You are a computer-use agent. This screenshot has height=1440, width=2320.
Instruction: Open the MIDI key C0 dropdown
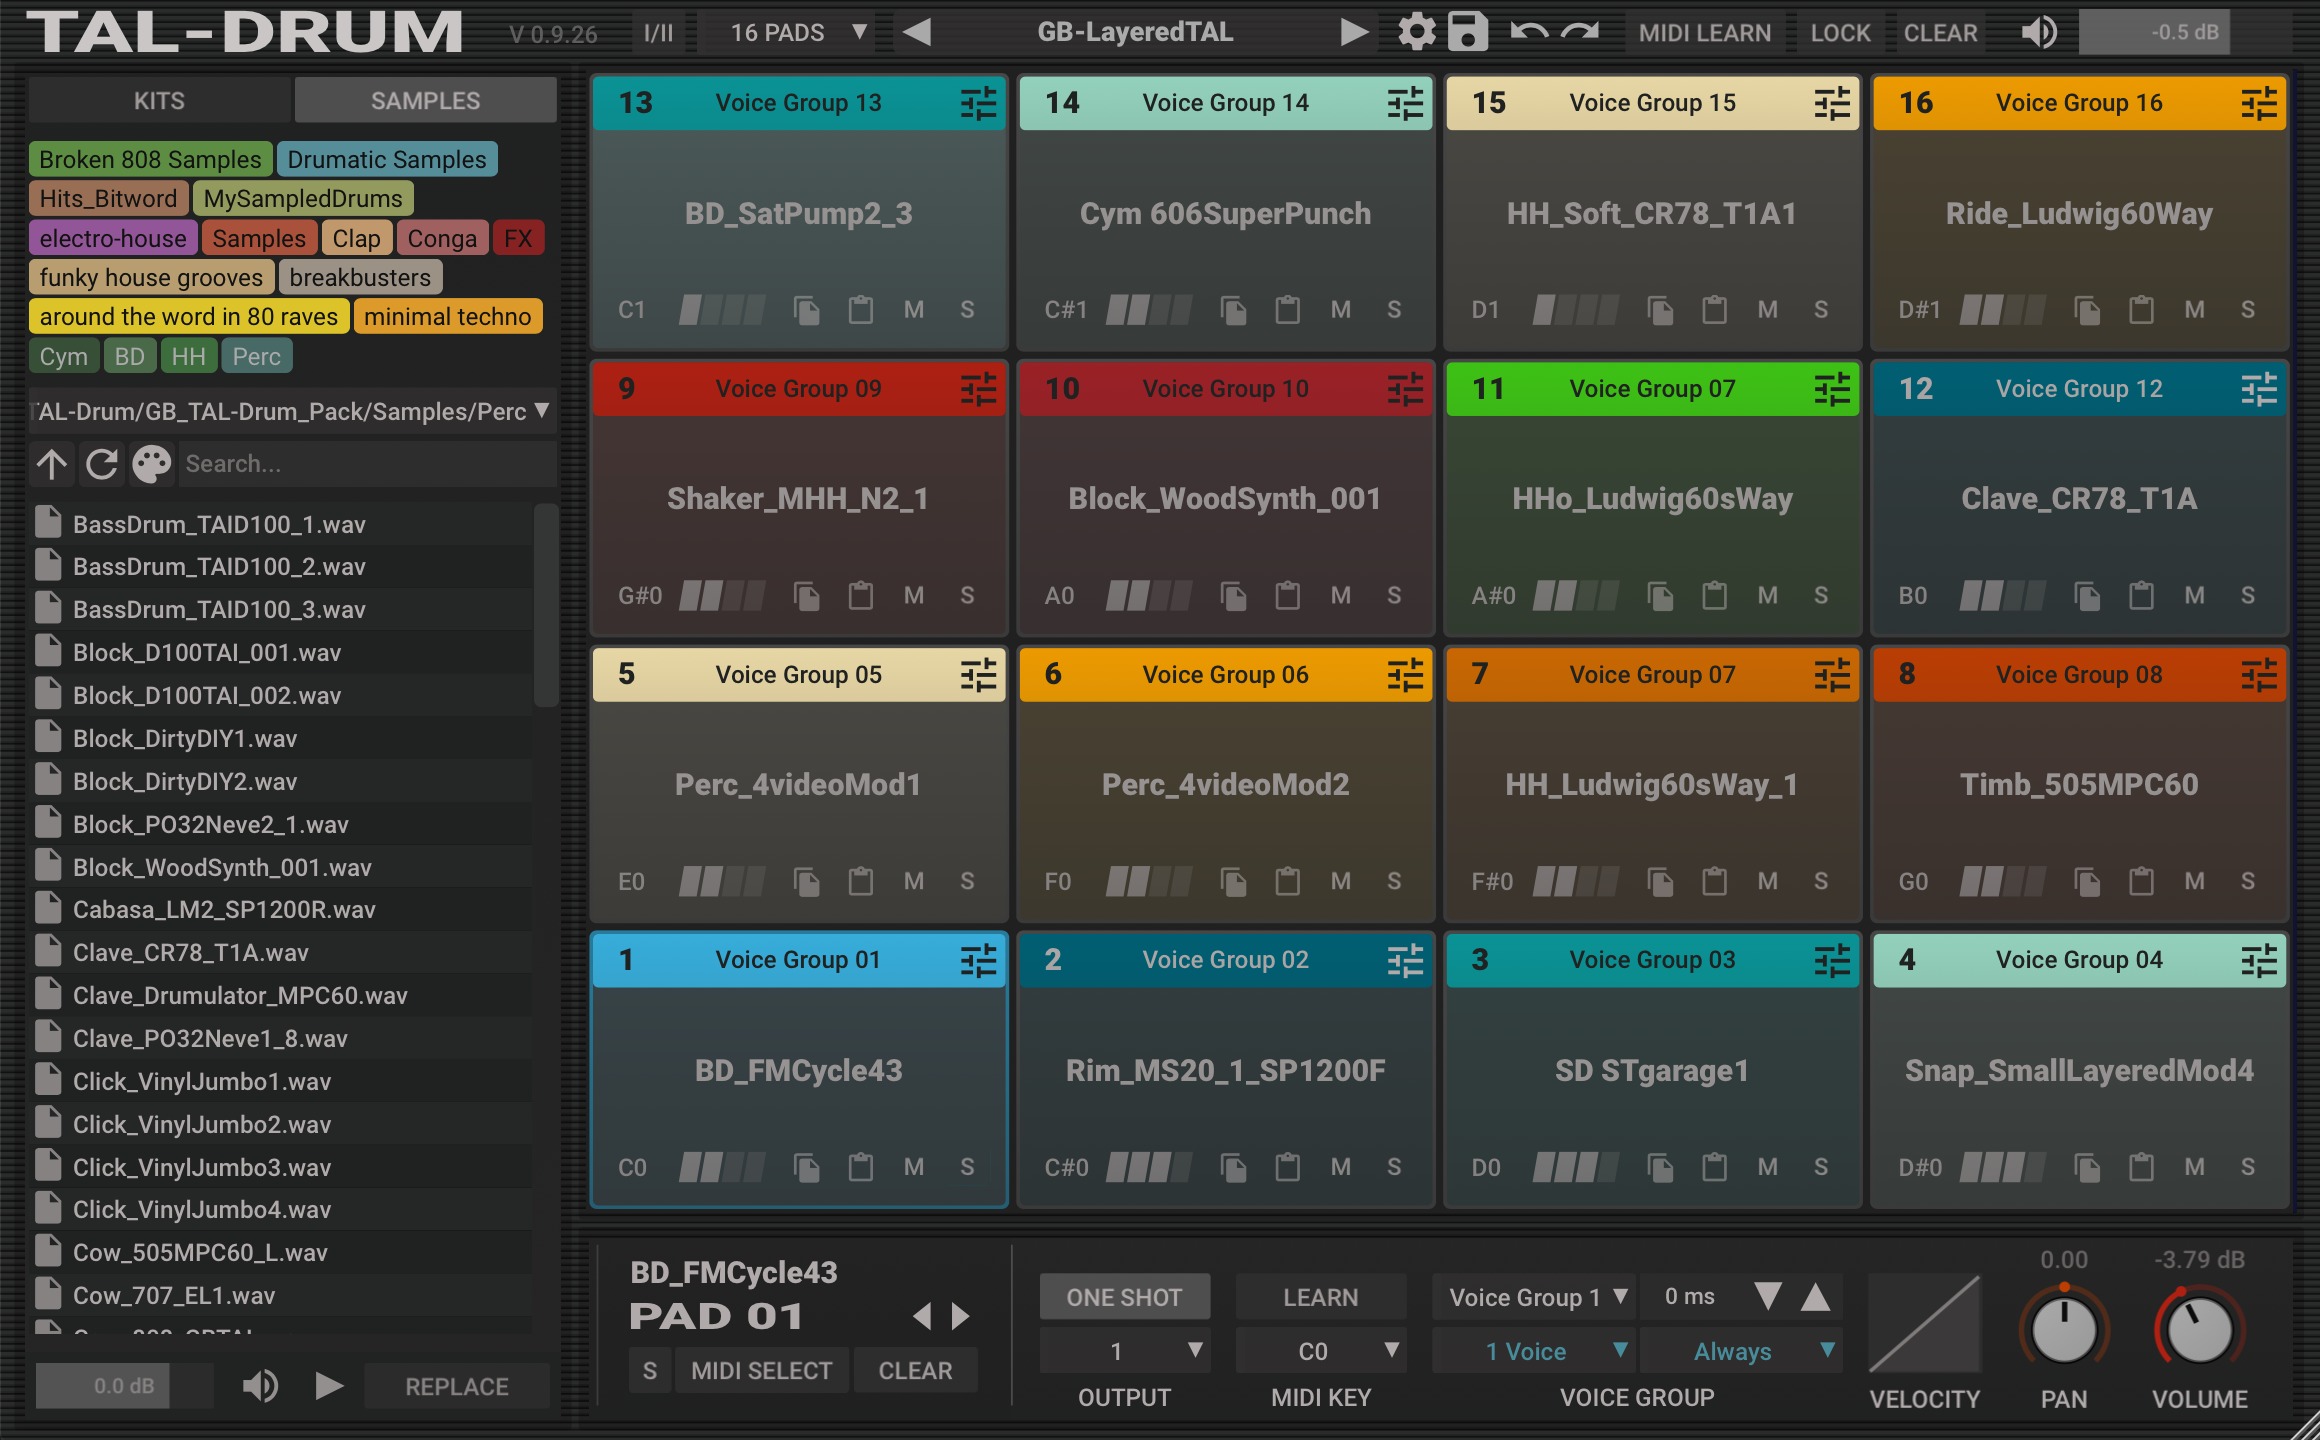coord(1320,1351)
